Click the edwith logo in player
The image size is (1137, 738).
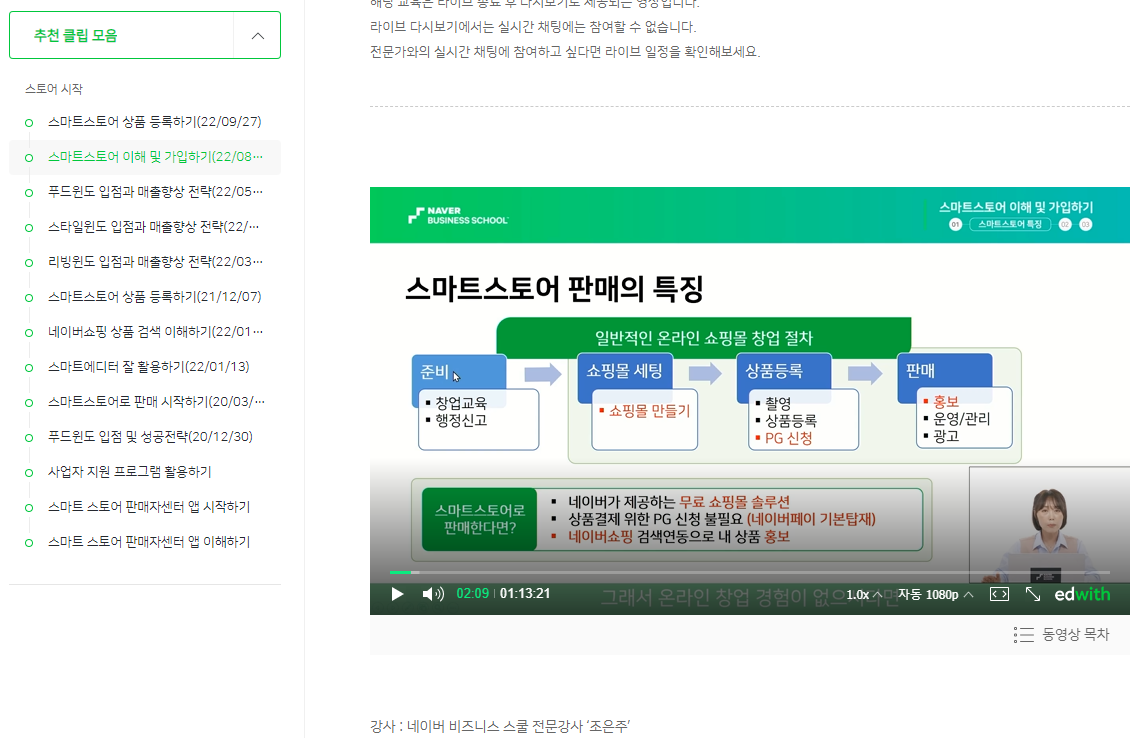tap(1082, 594)
